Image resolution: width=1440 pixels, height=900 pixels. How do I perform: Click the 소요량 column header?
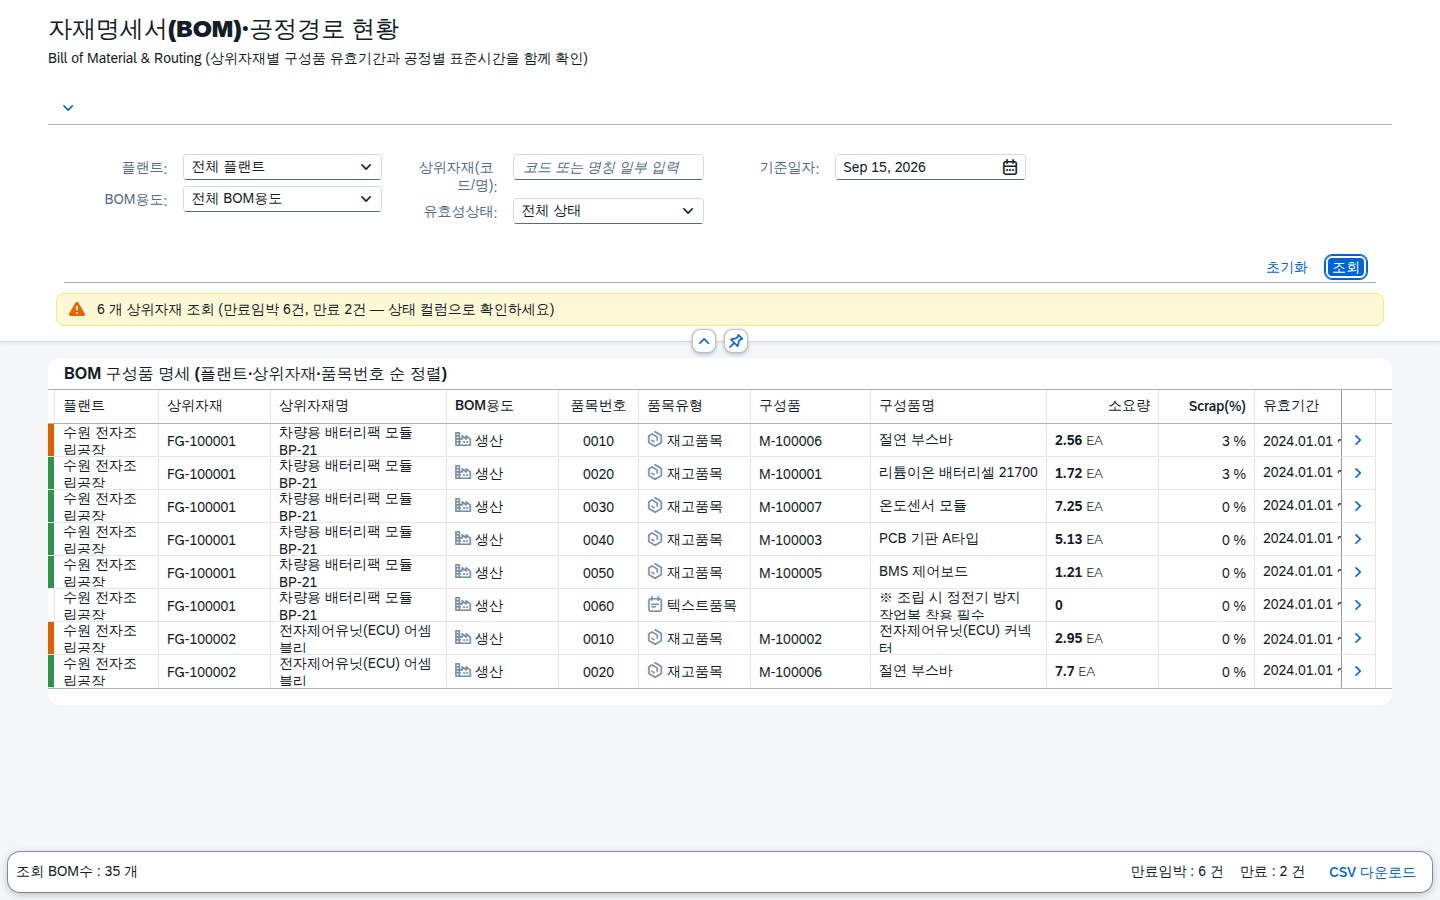pos(1102,406)
